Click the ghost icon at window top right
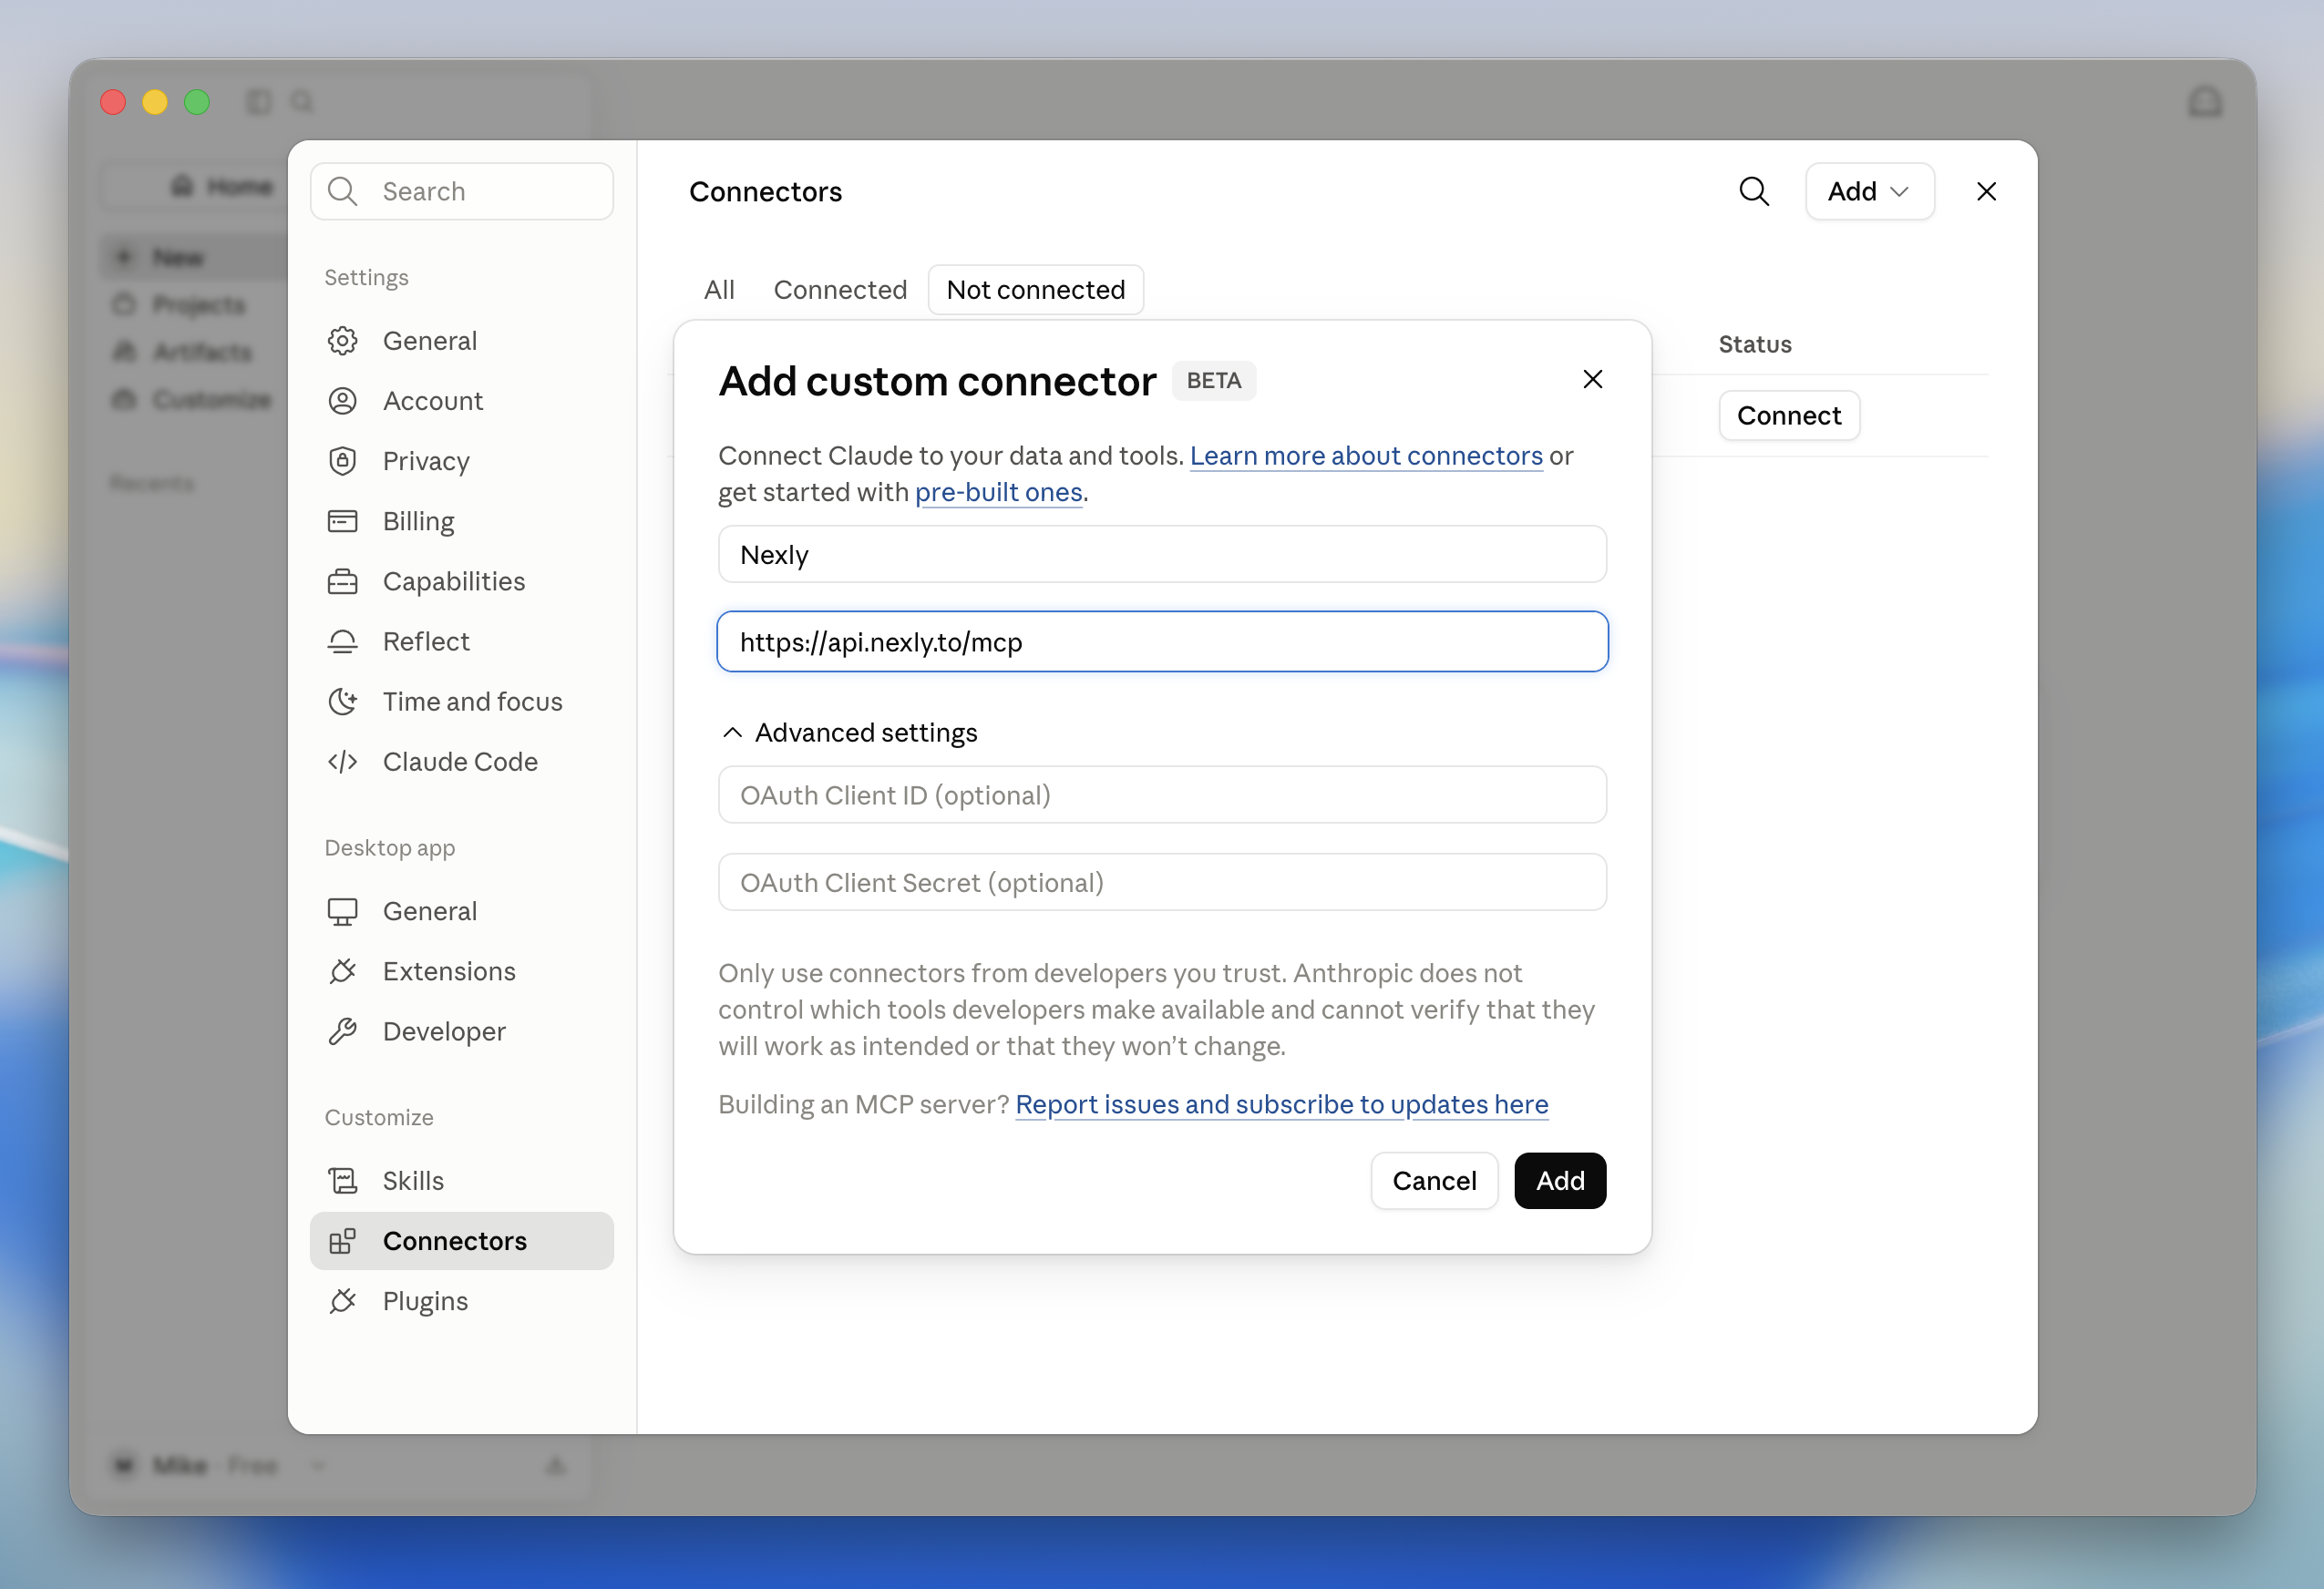This screenshot has width=2324, height=1589. click(x=2205, y=102)
